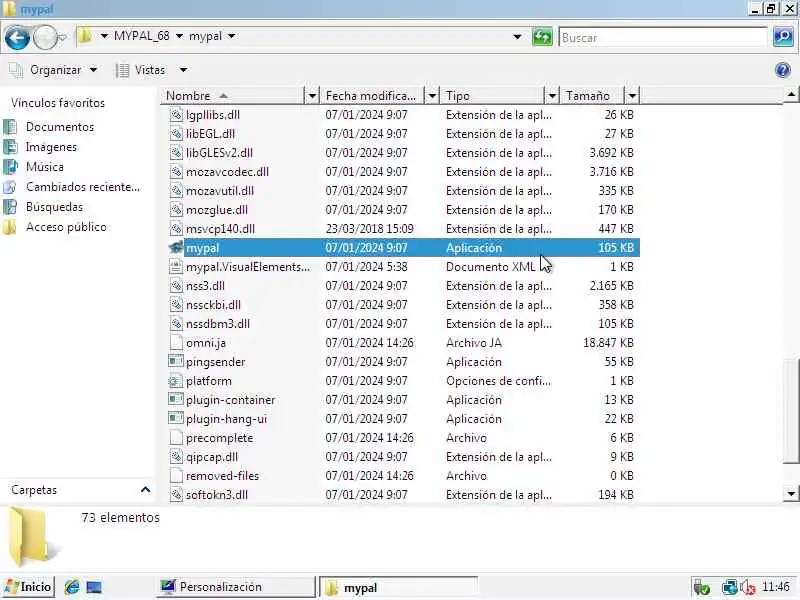
Task: Open the address bar history dropdown
Action: [517, 37]
